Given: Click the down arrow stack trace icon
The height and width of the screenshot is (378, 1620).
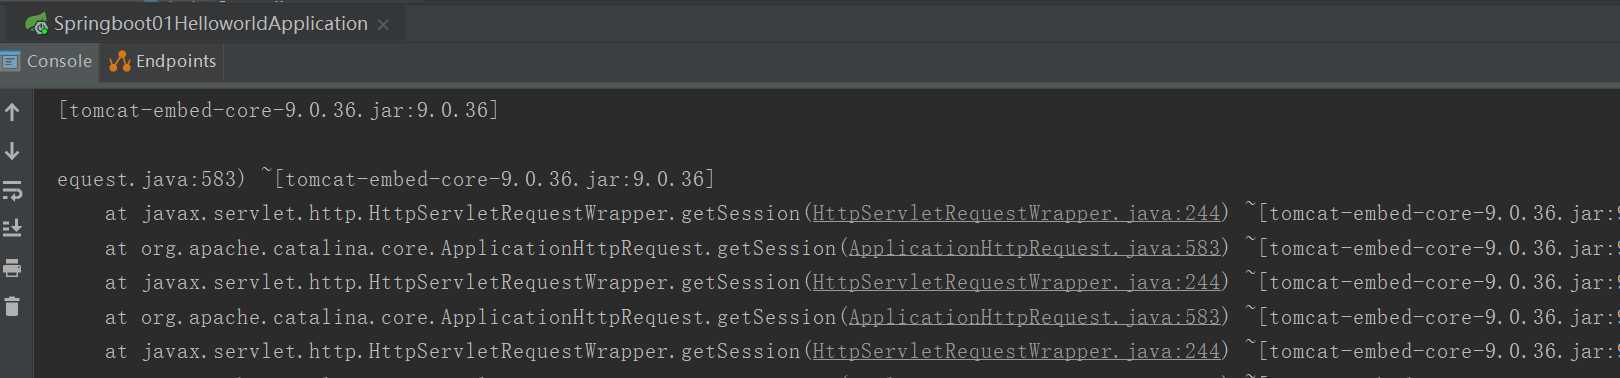Looking at the screenshot, I should (x=12, y=151).
